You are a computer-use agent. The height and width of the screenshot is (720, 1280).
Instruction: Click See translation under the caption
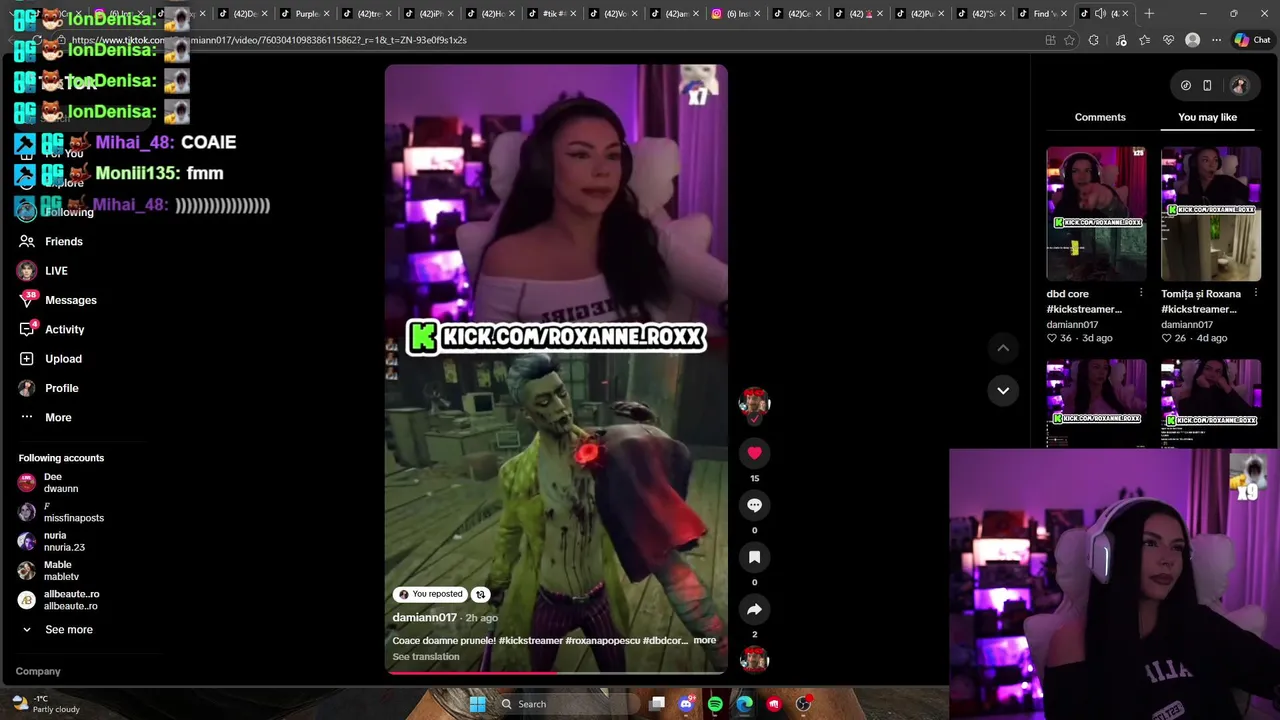click(426, 657)
